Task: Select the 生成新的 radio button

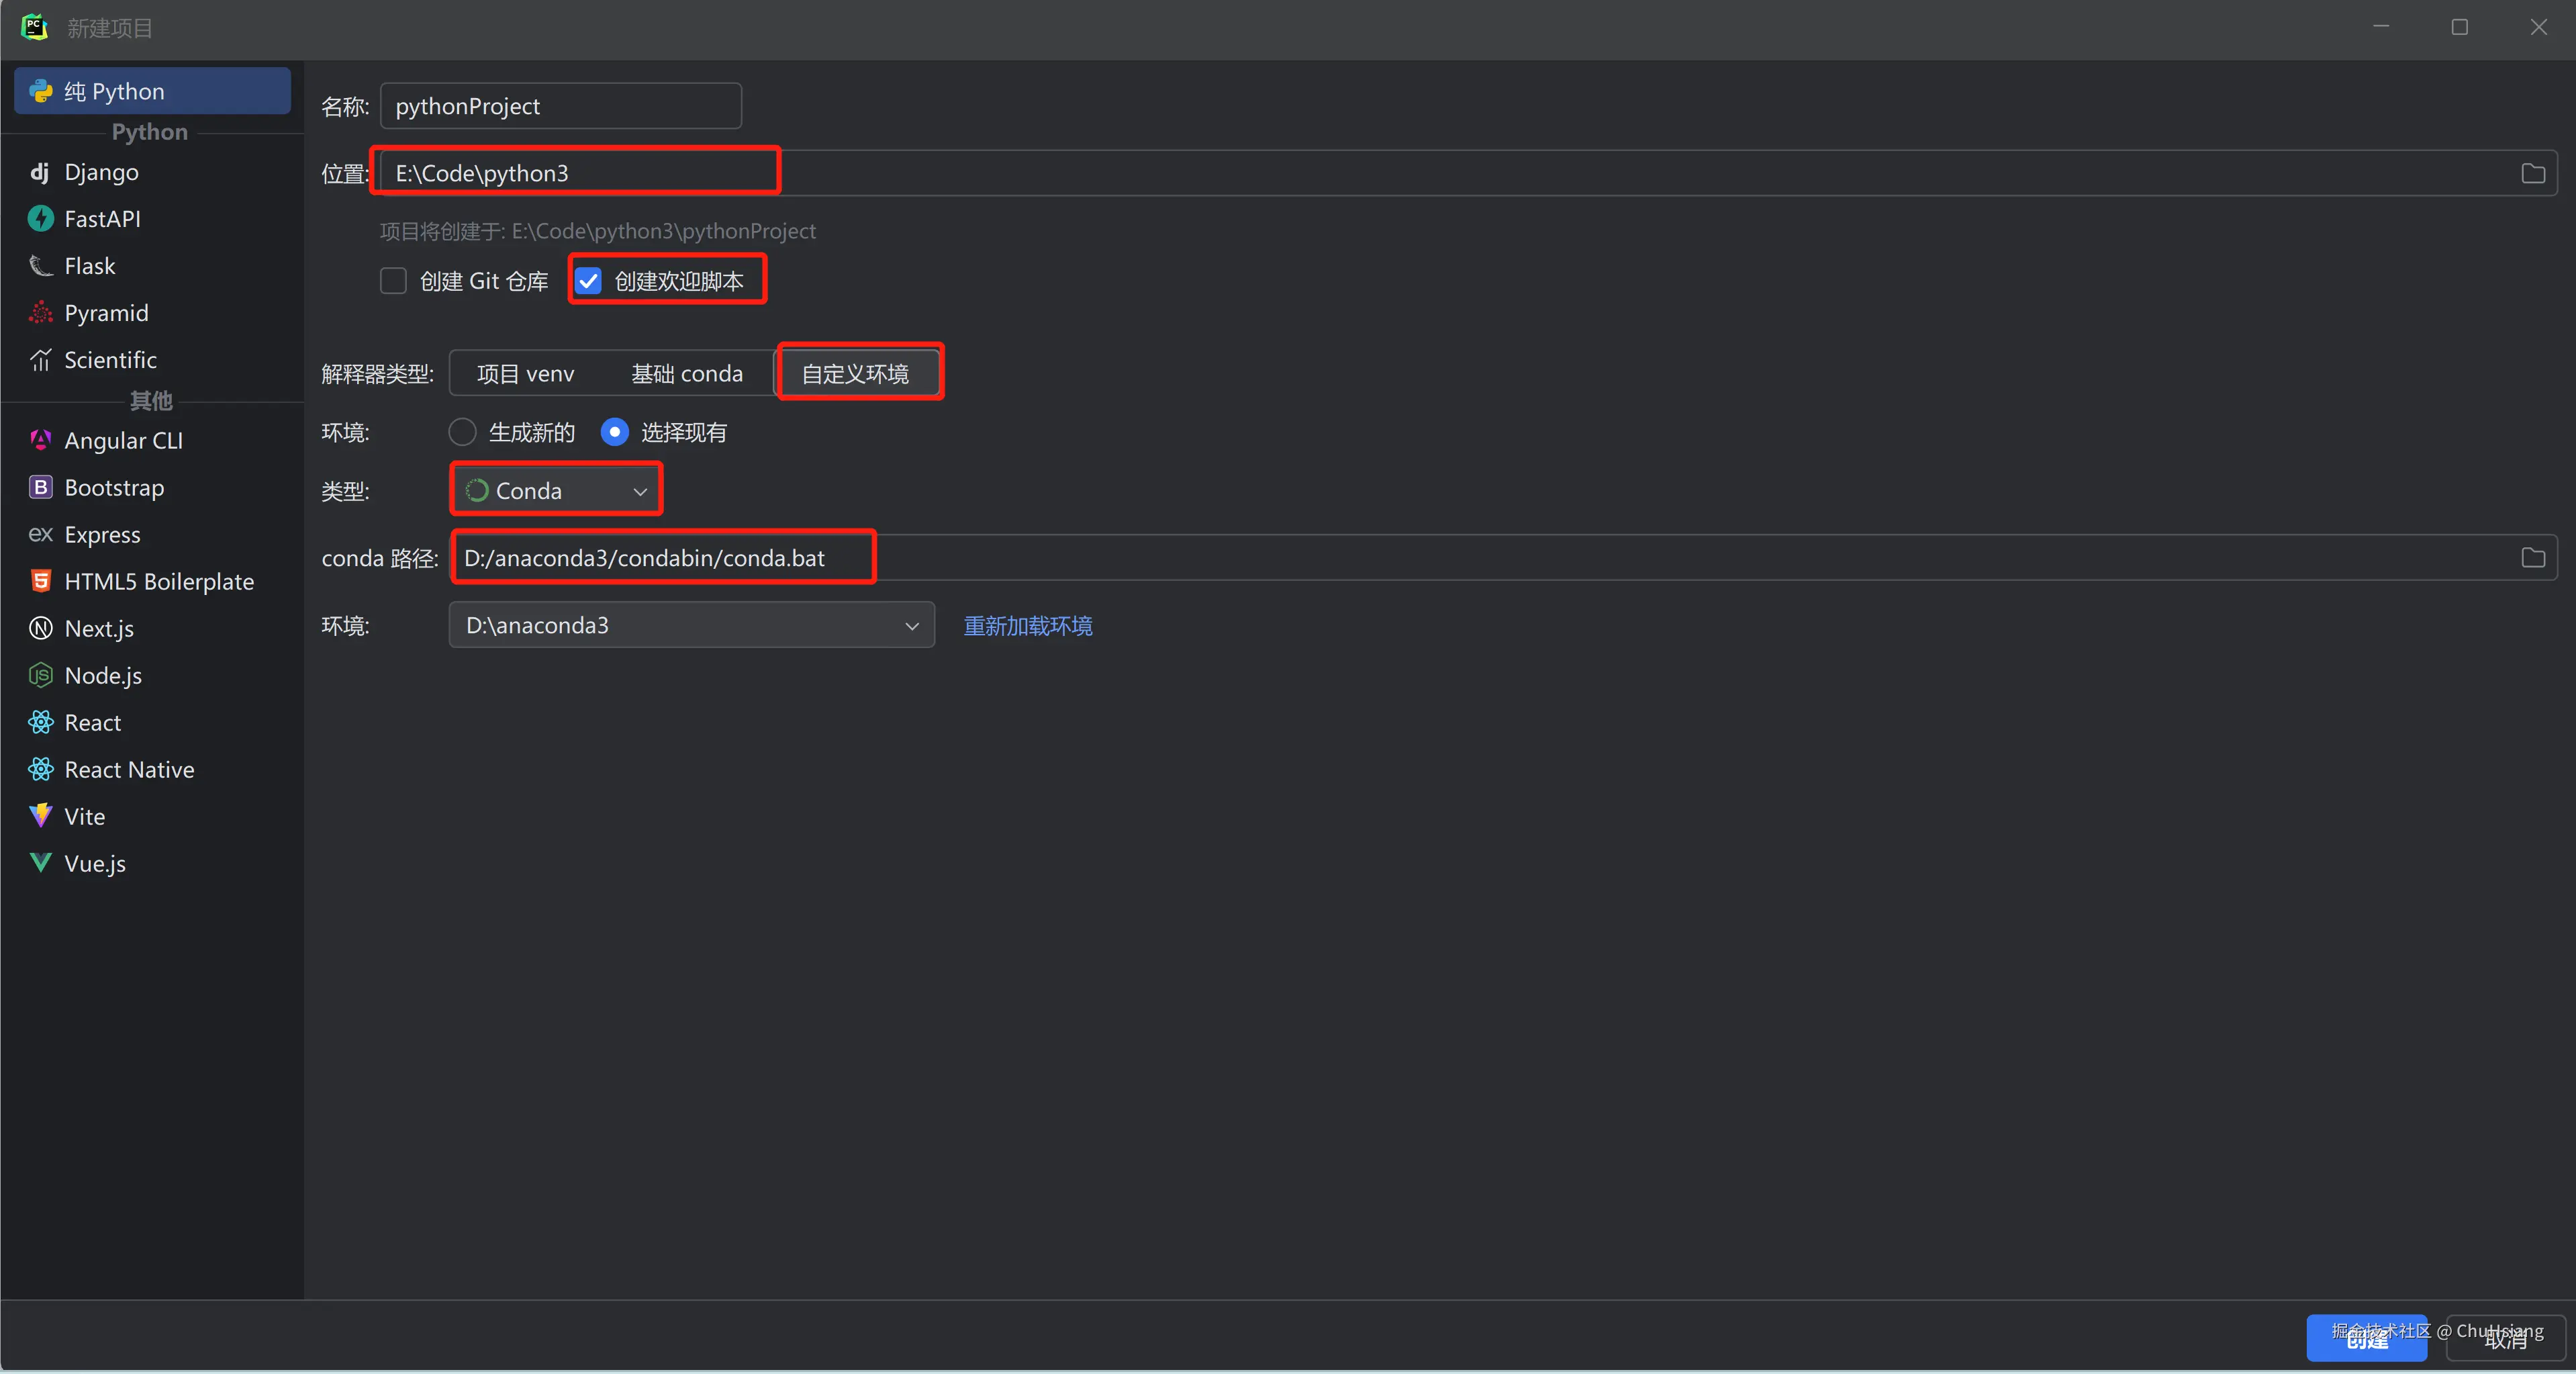Action: pos(462,432)
